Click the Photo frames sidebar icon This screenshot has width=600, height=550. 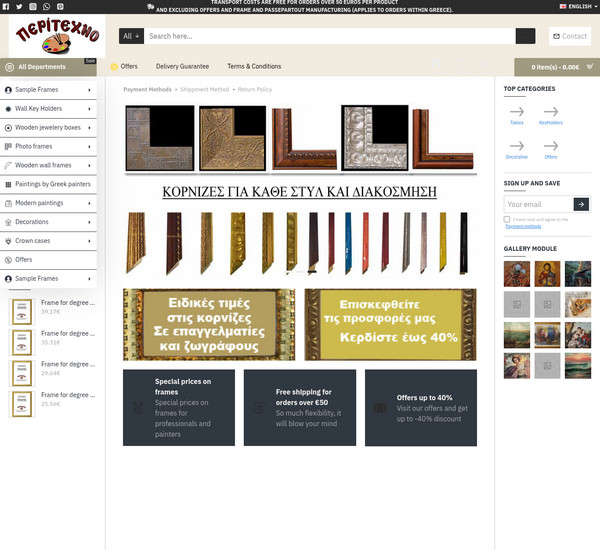coord(8,146)
